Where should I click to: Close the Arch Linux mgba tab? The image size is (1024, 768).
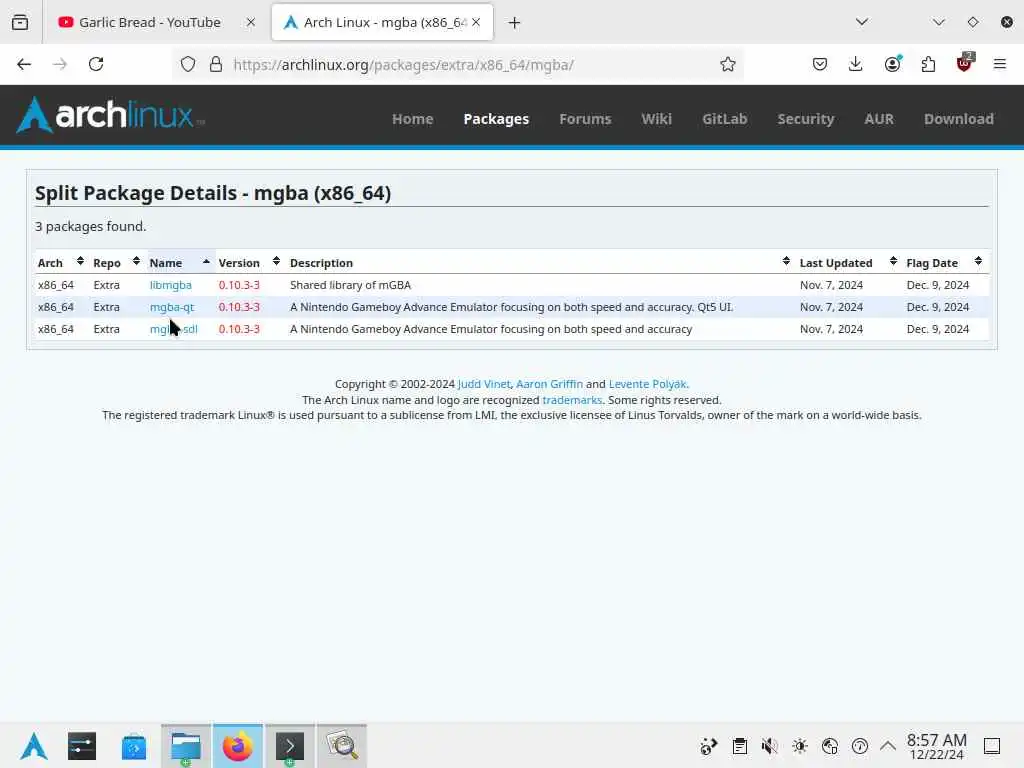click(476, 22)
